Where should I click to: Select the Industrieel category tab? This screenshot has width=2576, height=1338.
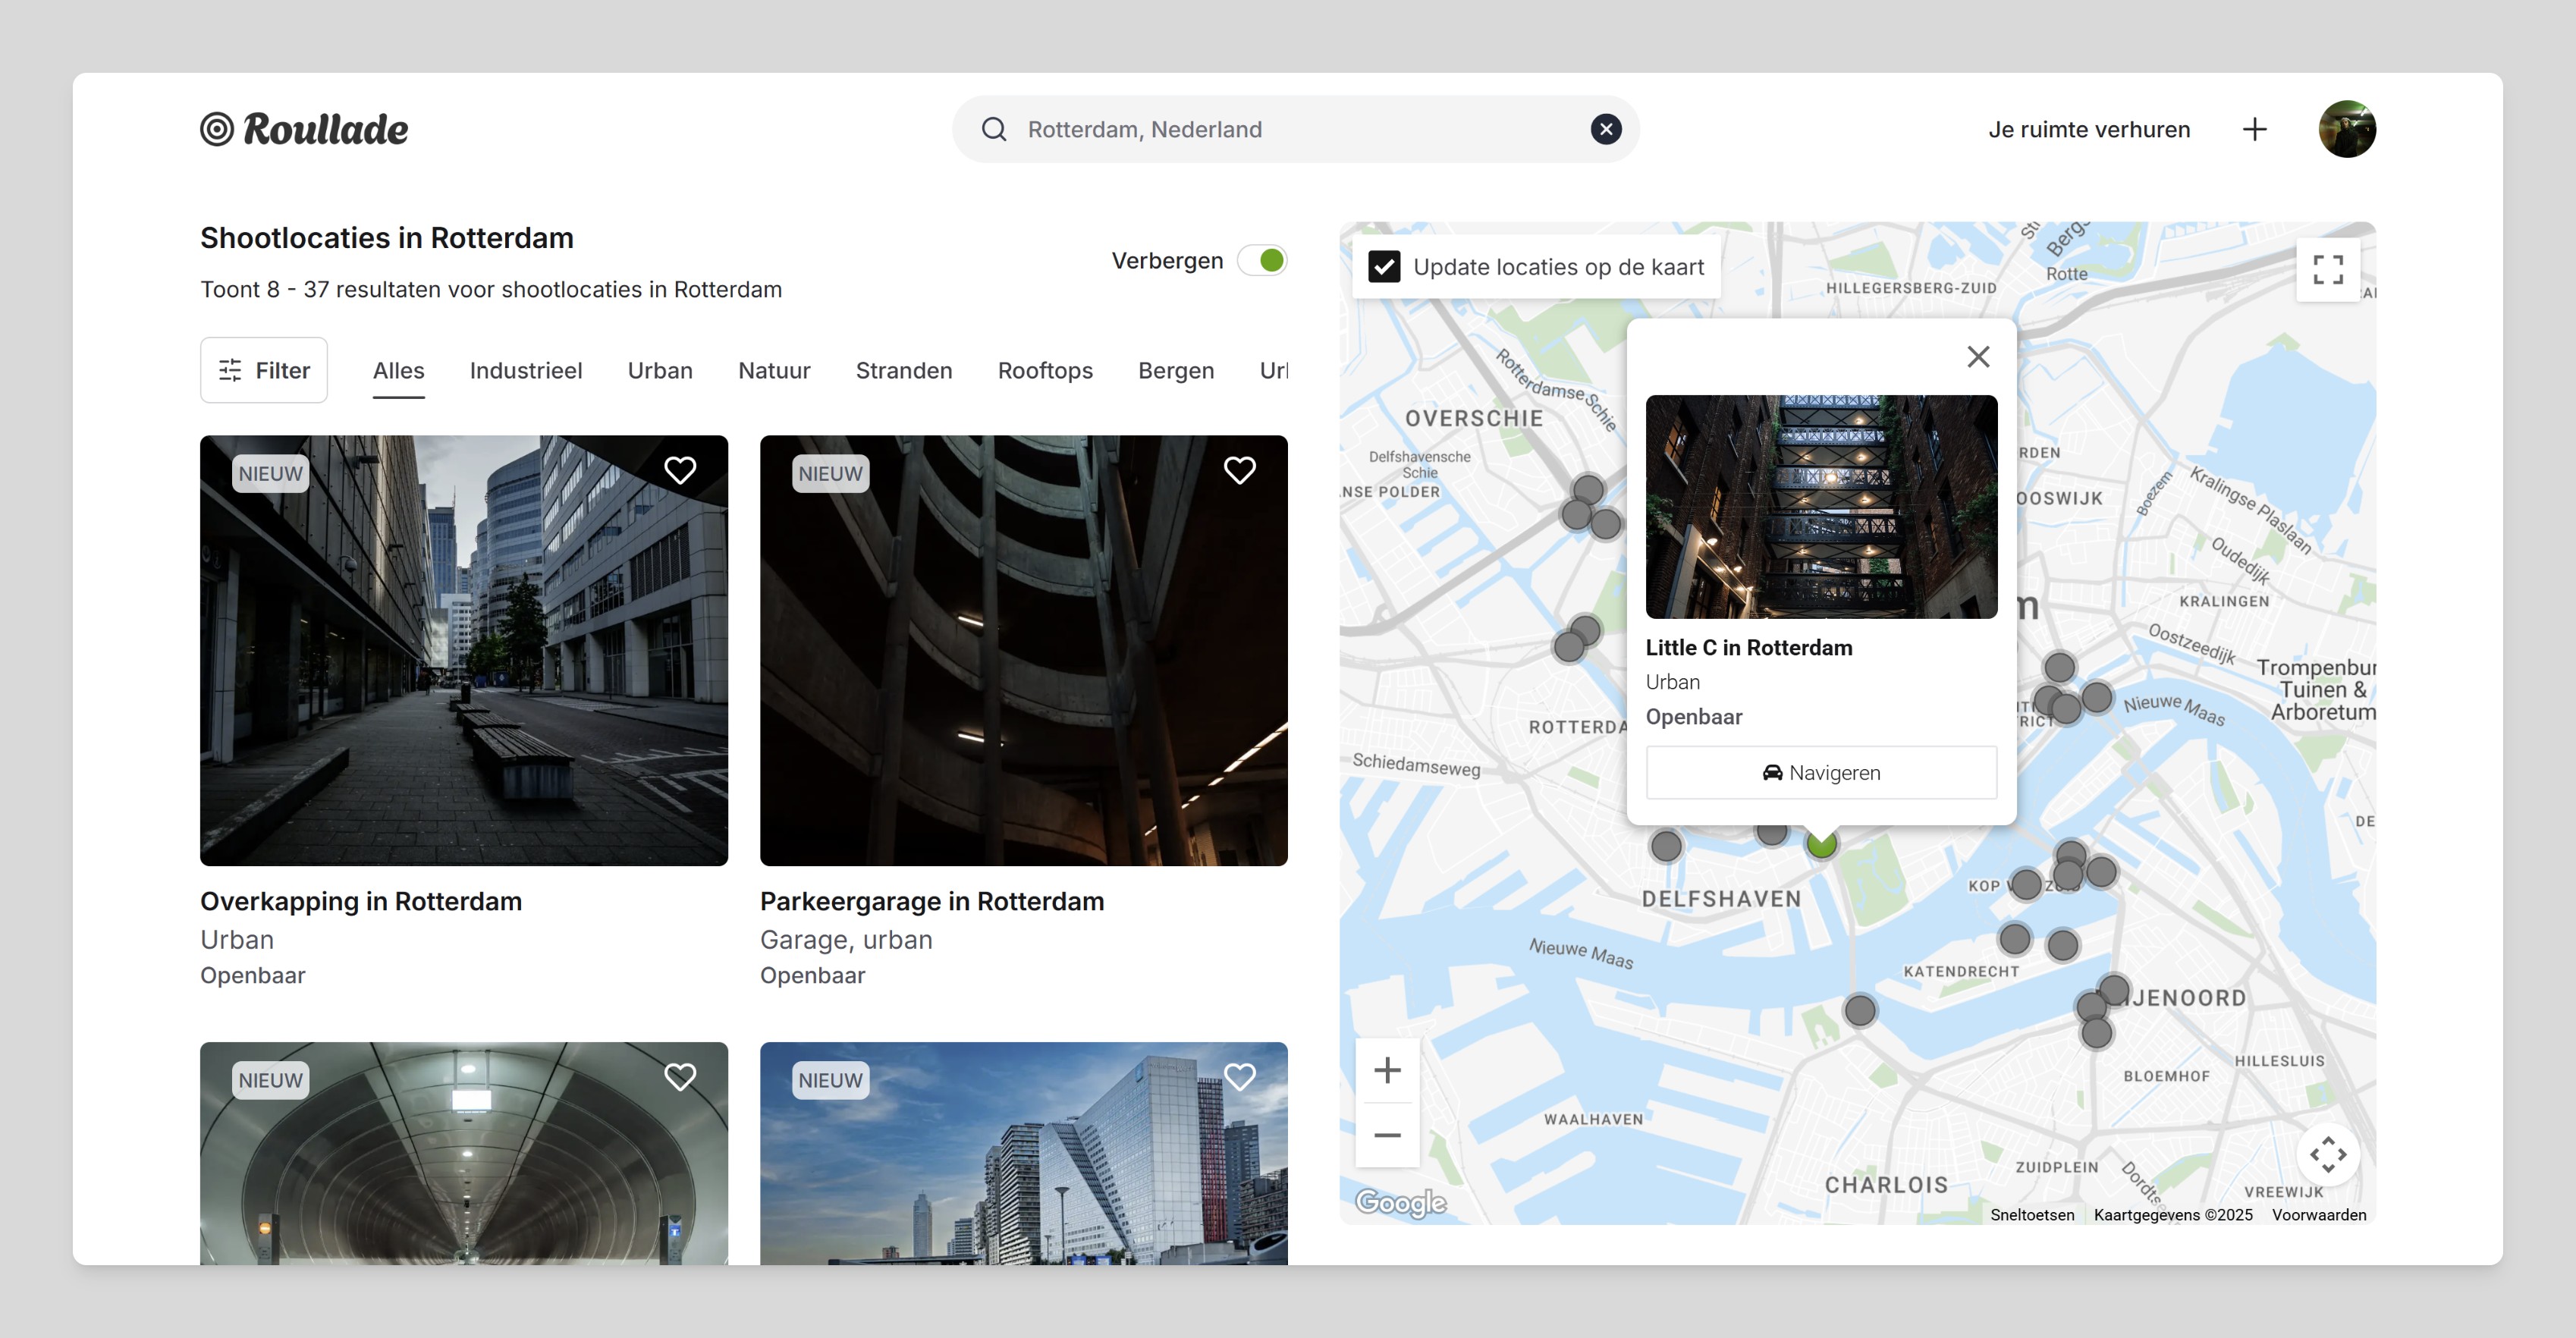526,370
